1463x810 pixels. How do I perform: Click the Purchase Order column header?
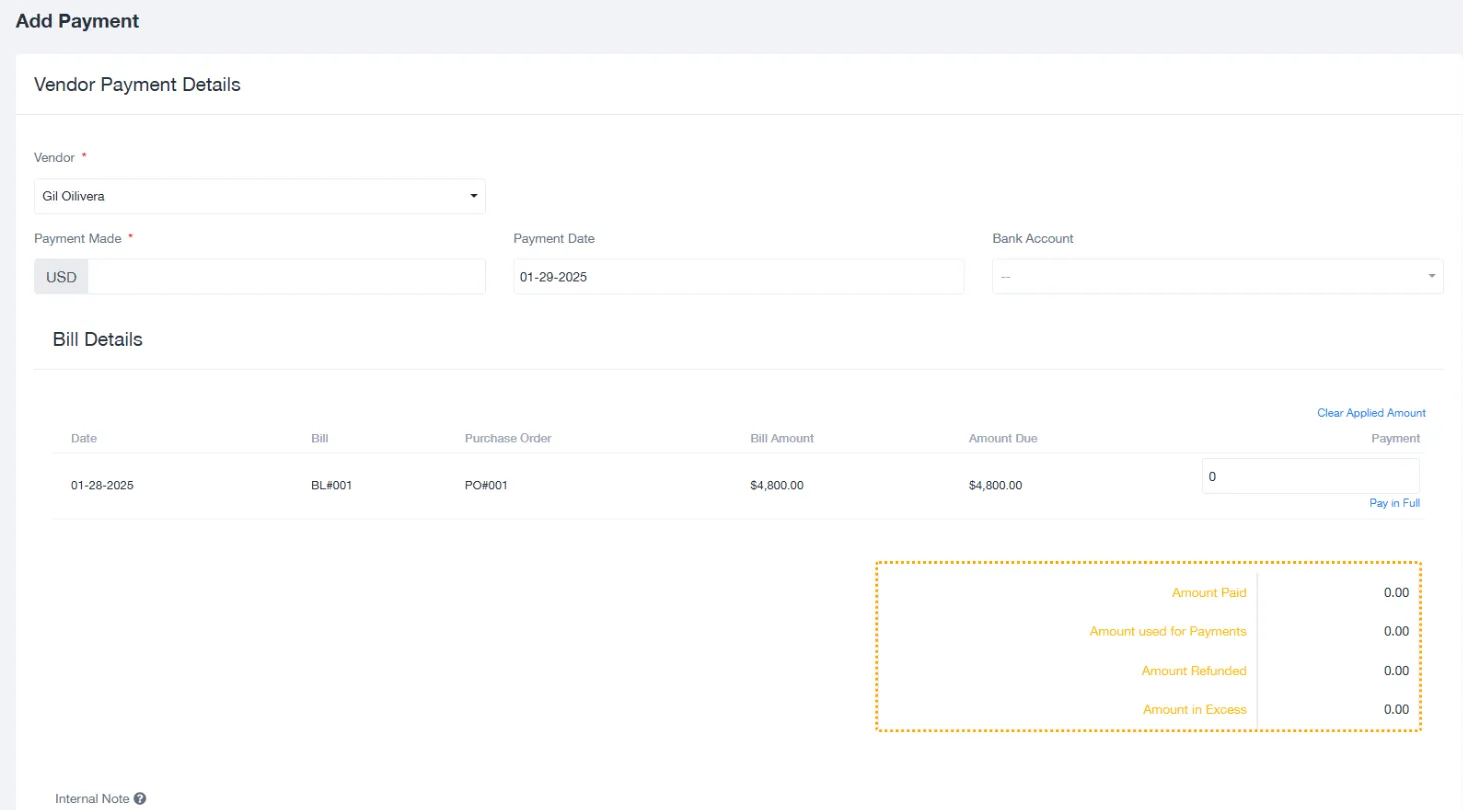pos(508,439)
